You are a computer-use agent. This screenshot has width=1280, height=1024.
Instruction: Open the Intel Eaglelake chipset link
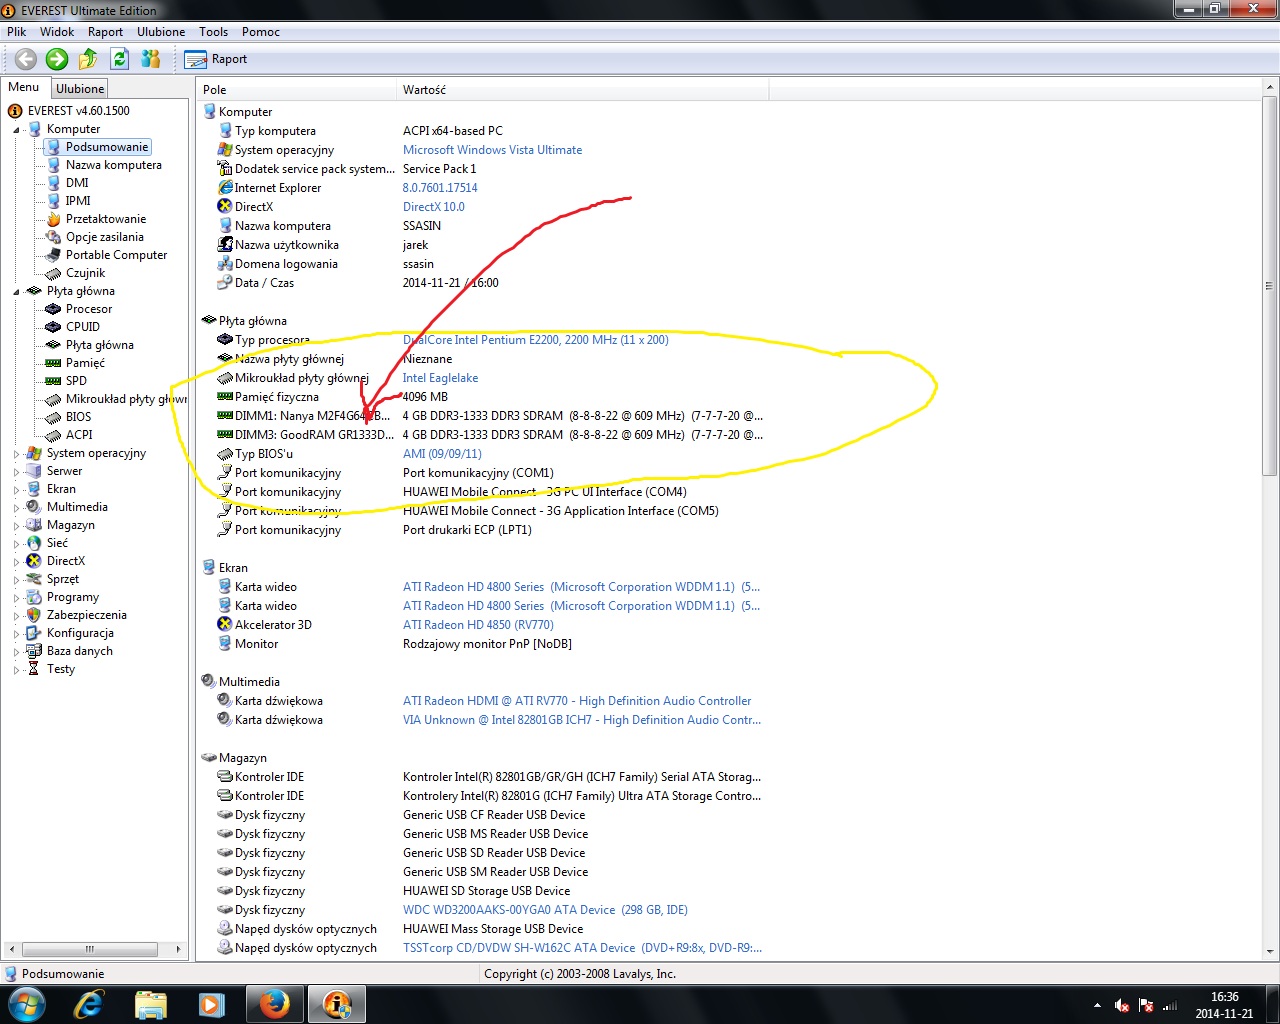tap(440, 378)
